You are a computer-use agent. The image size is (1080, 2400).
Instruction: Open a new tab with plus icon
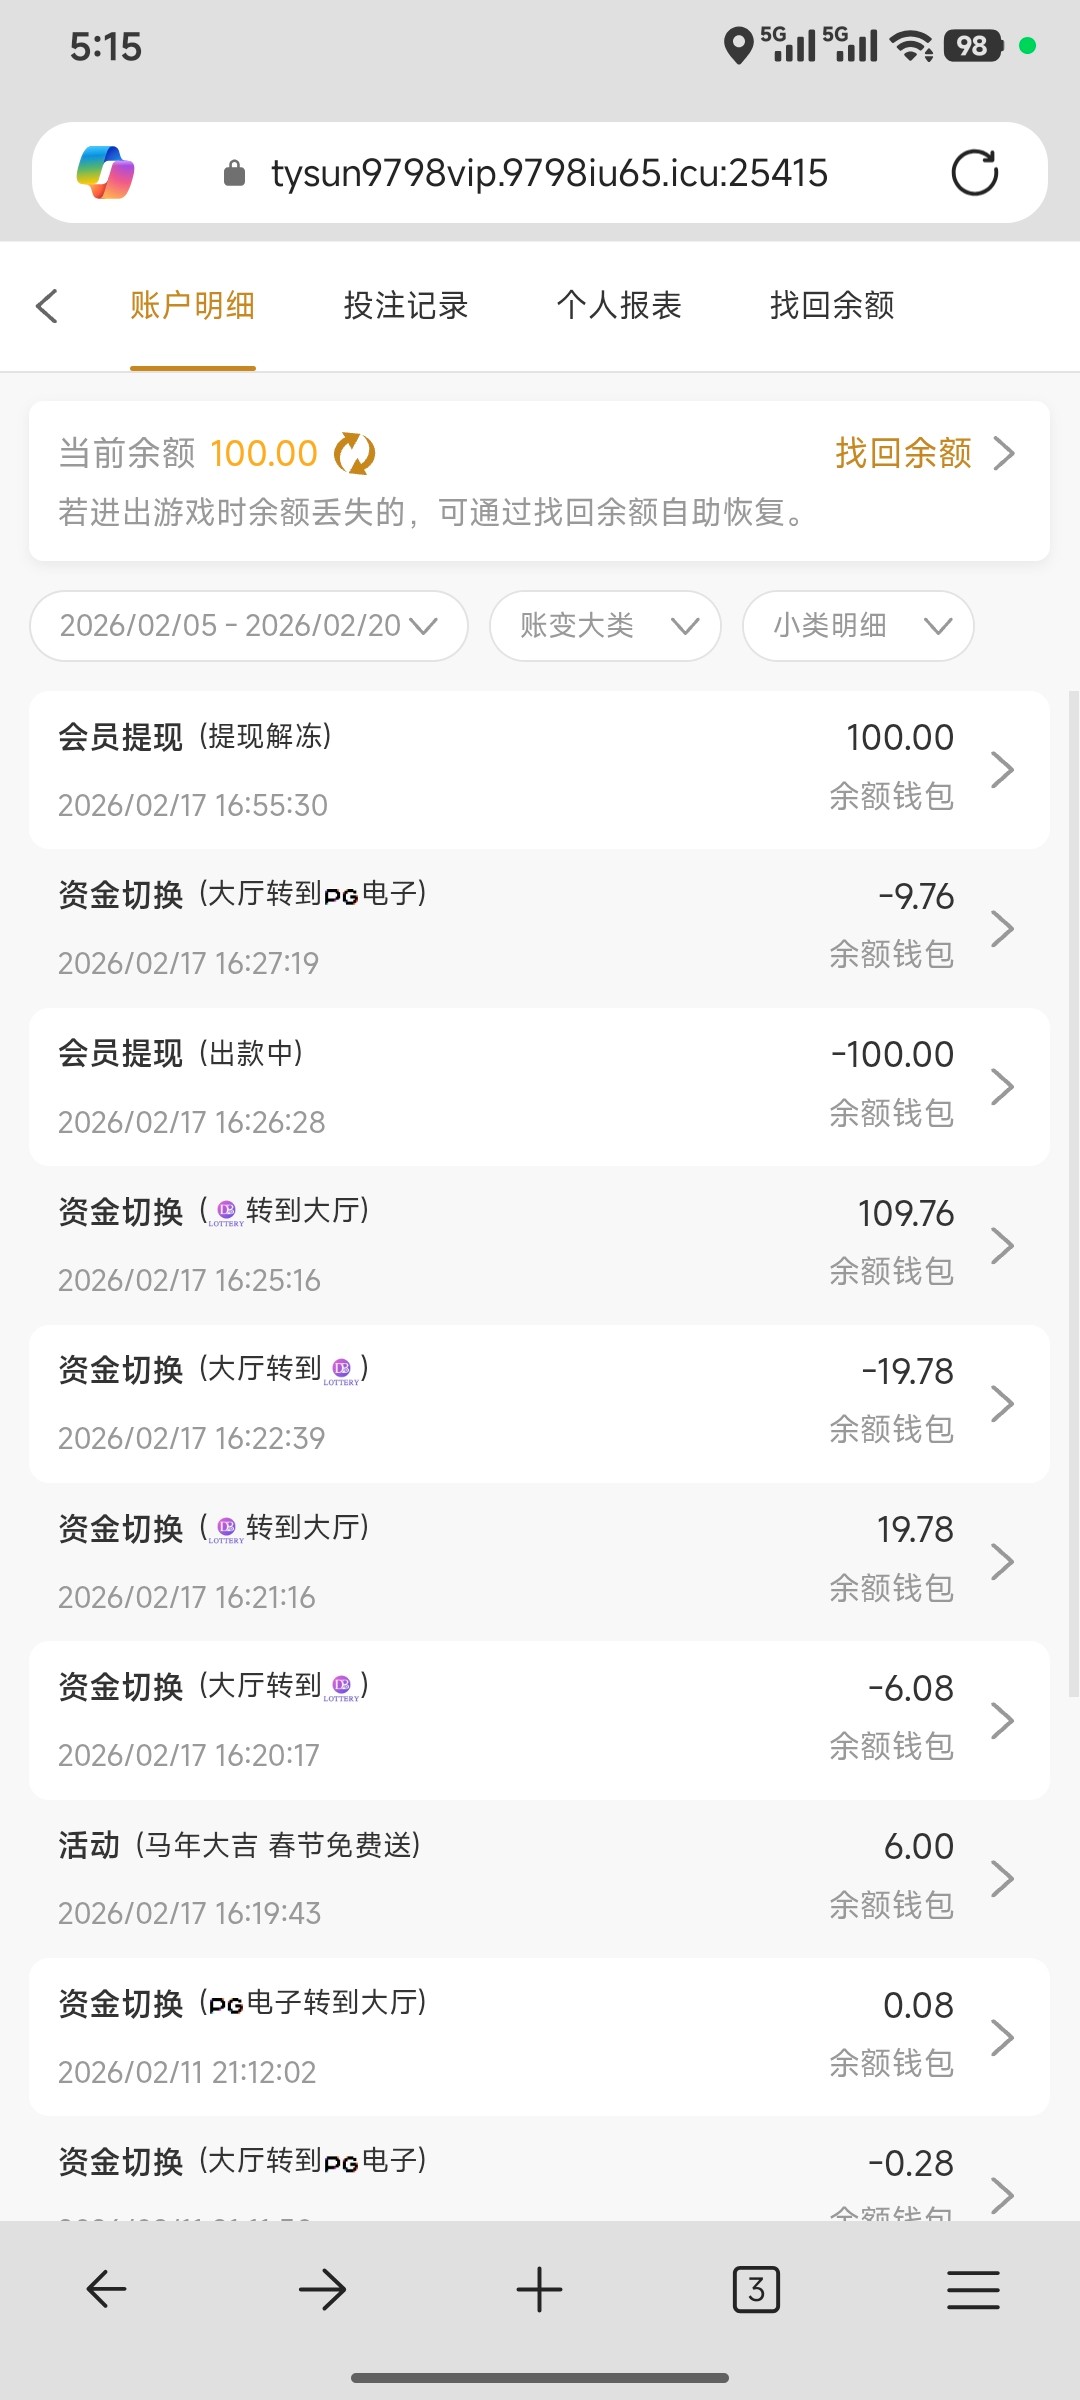click(x=539, y=2289)
